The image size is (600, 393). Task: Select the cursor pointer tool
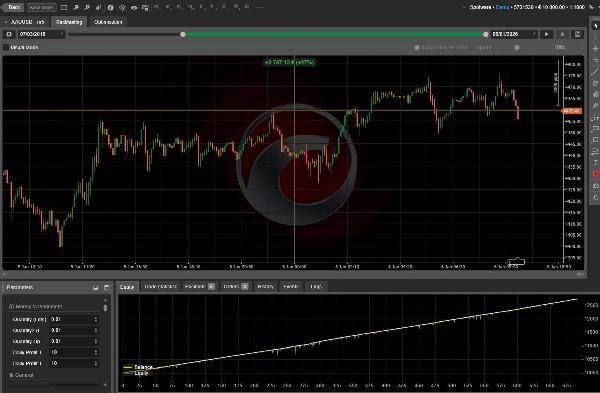click(x=595, y=26)
